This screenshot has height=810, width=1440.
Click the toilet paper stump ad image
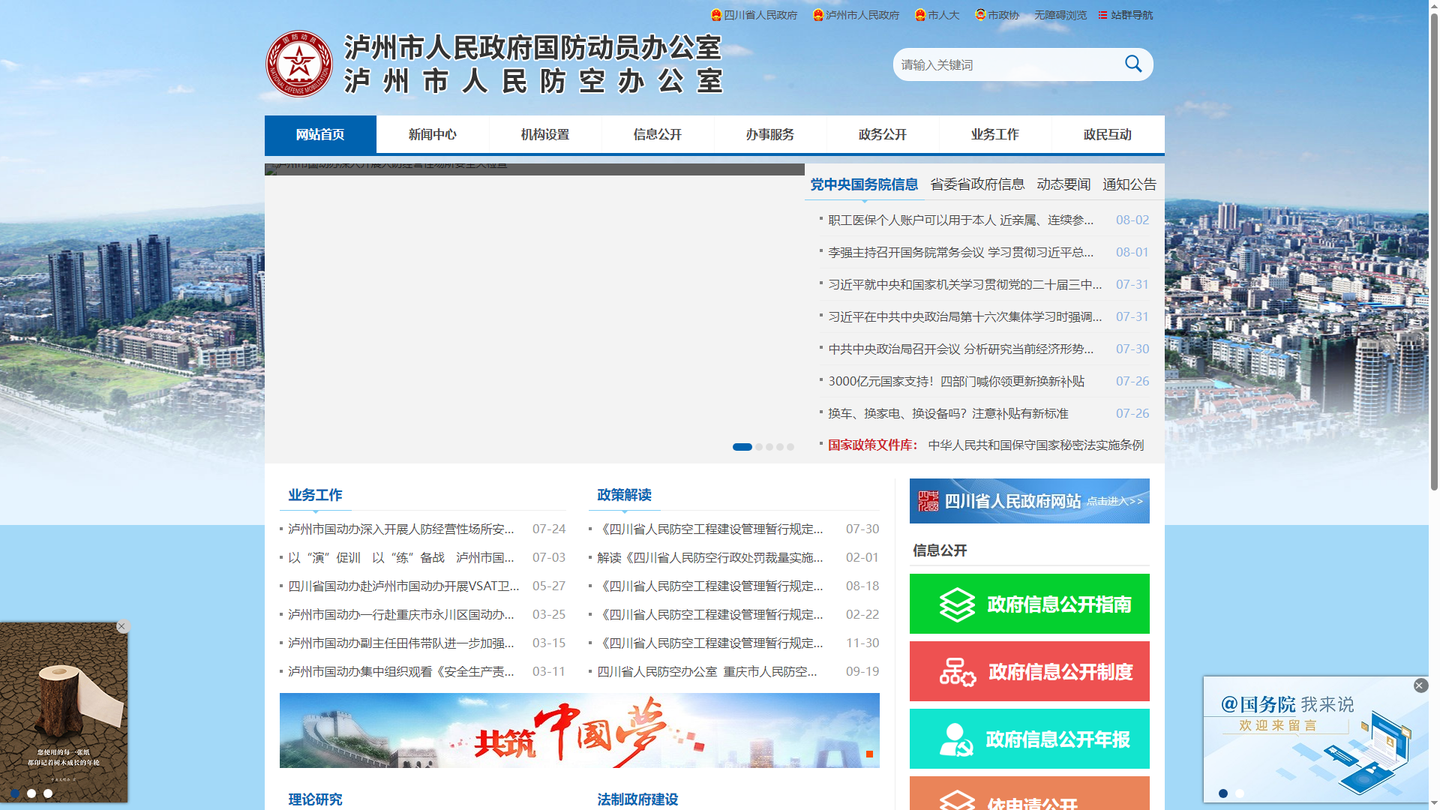64,712
